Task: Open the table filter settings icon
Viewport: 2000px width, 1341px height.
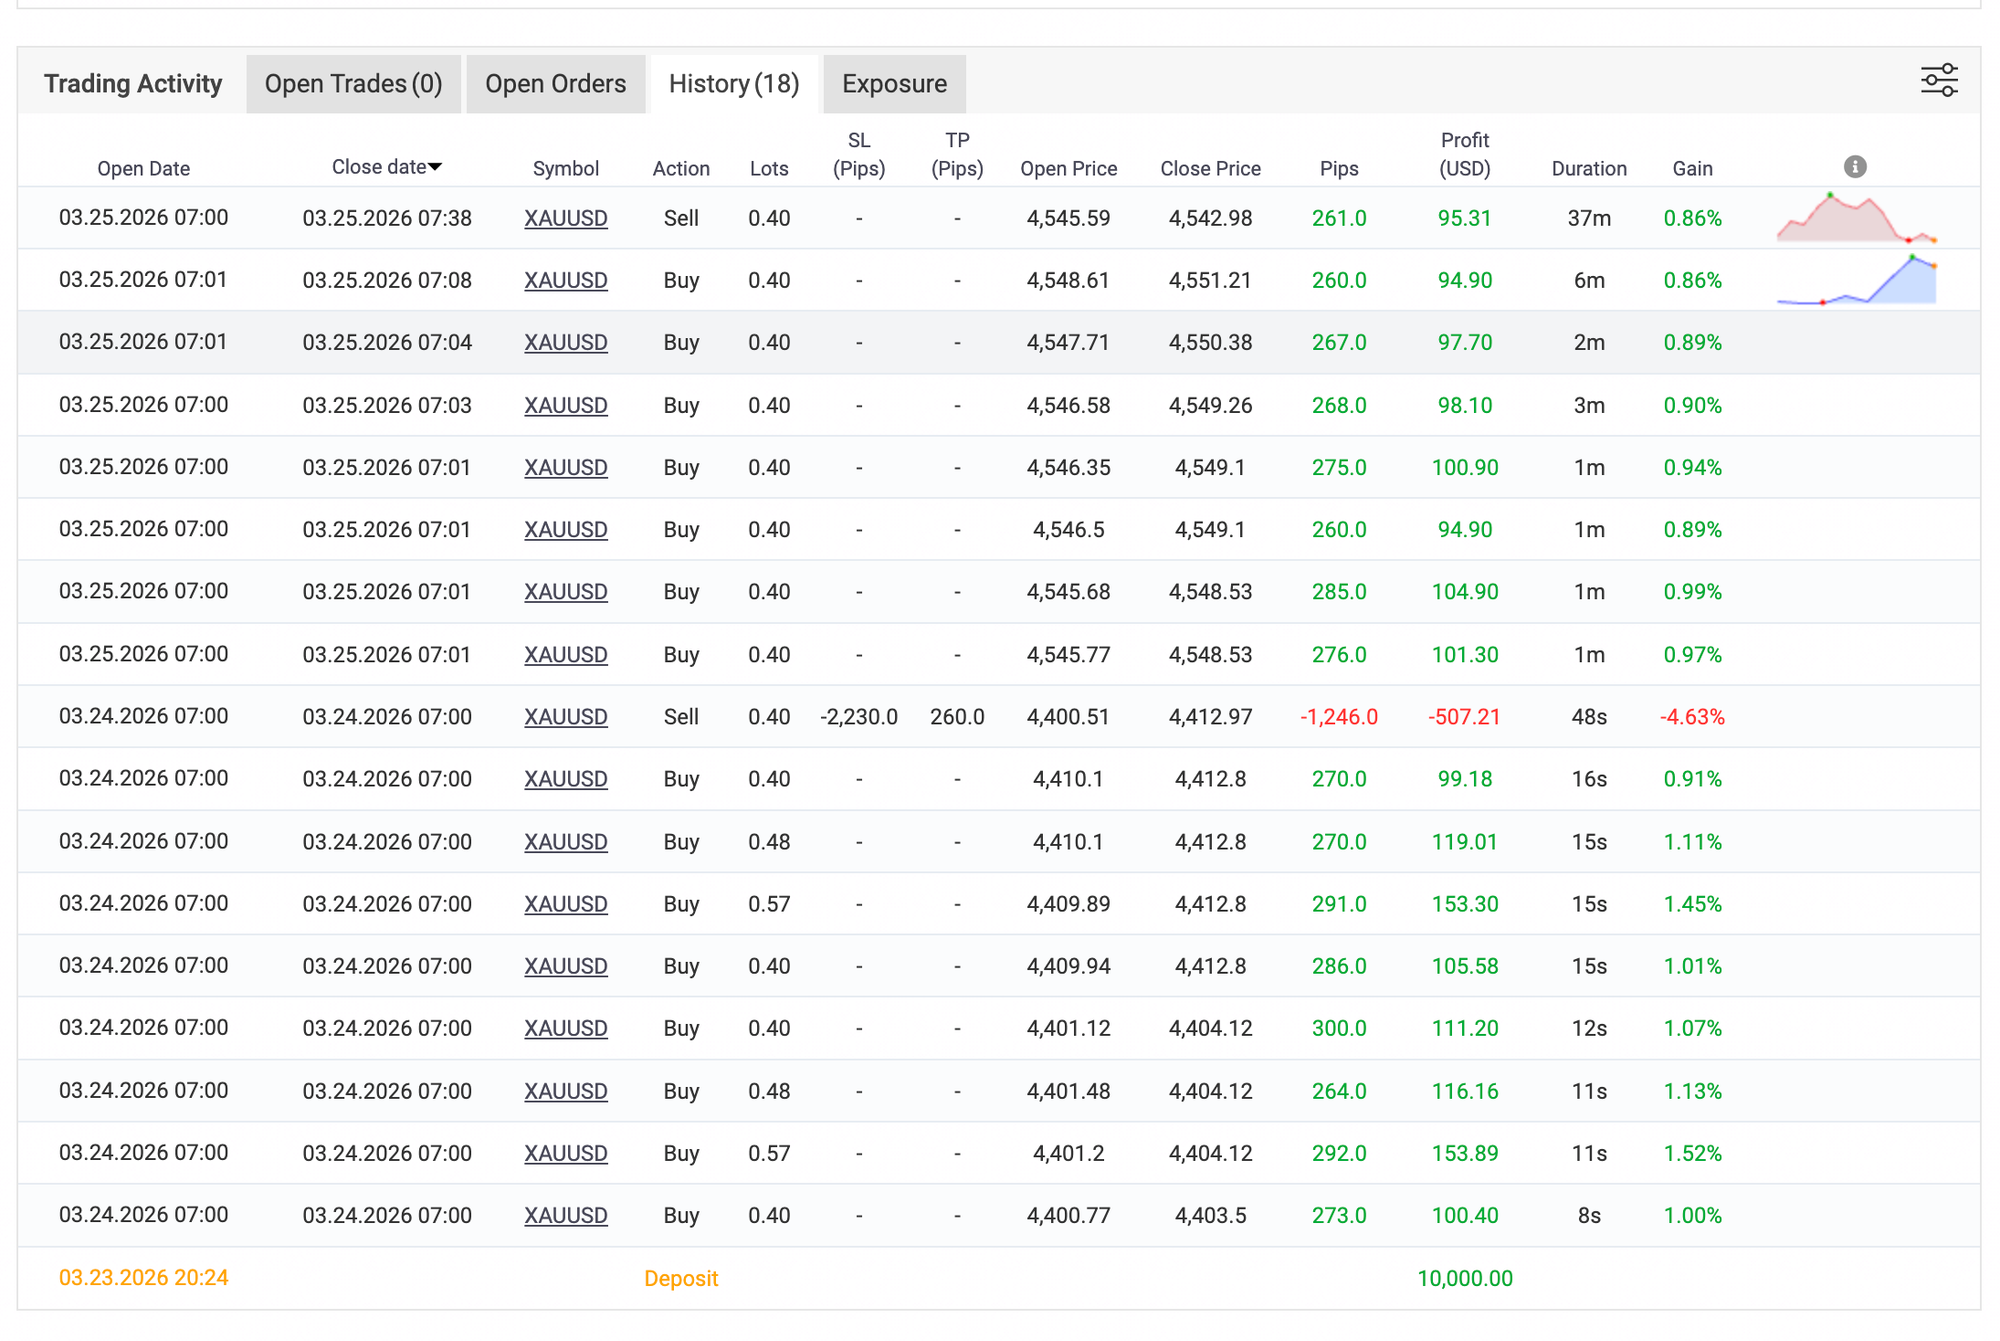Action: [1938, 80]
